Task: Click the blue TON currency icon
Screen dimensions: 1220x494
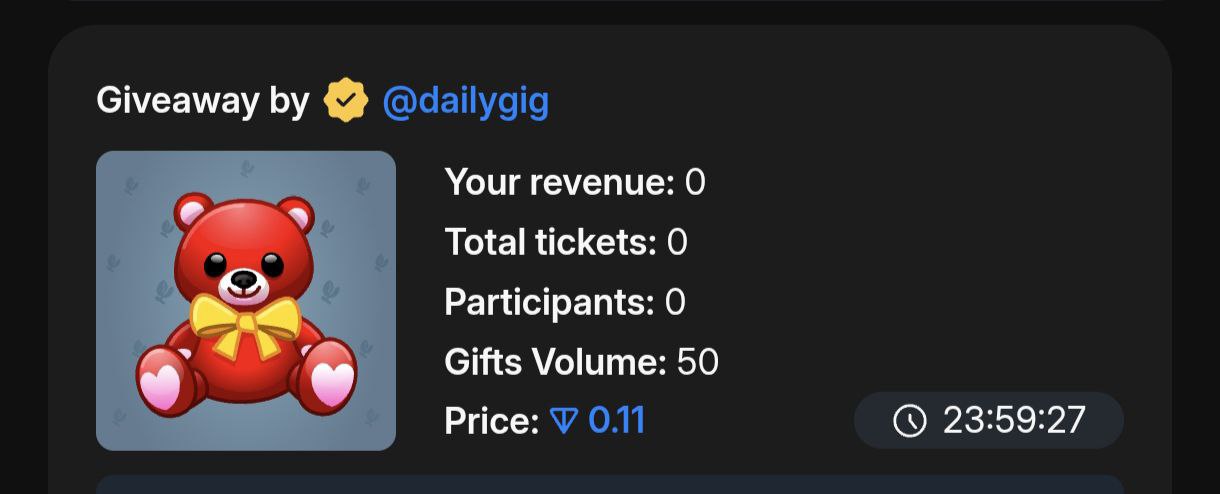Action: click(x=564, y=421)
